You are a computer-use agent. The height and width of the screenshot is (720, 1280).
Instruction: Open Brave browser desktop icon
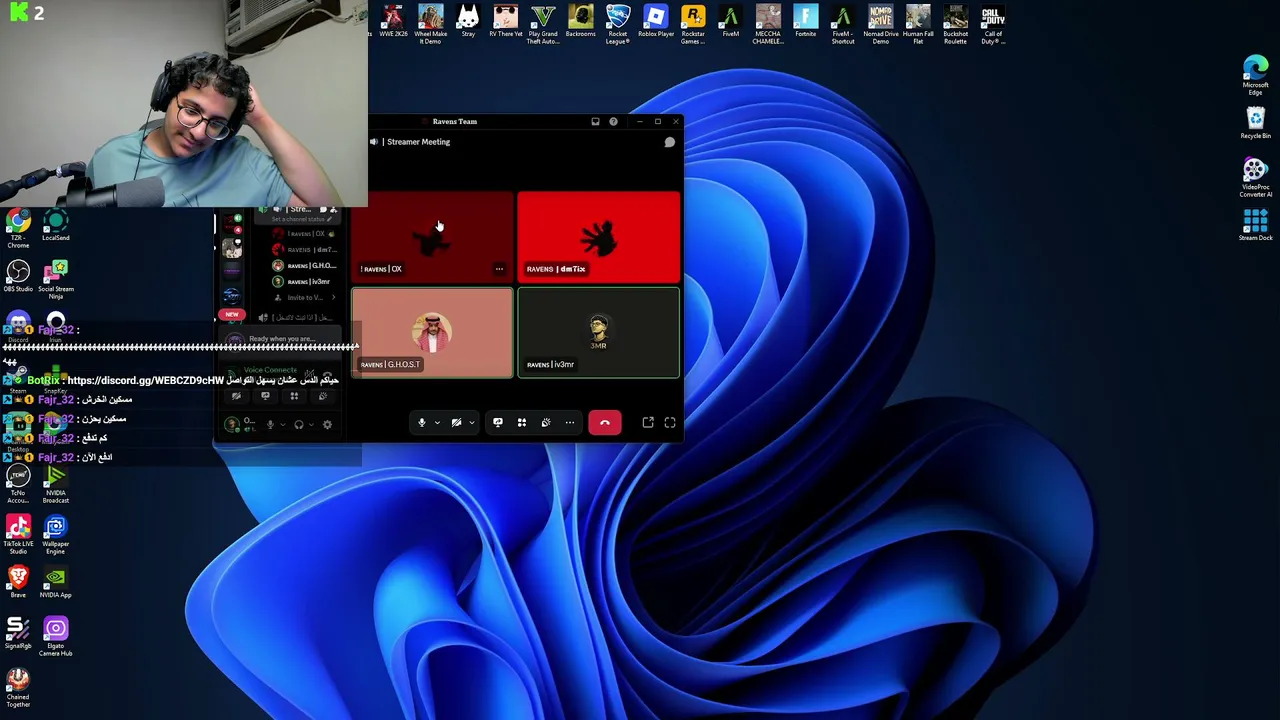18,582
